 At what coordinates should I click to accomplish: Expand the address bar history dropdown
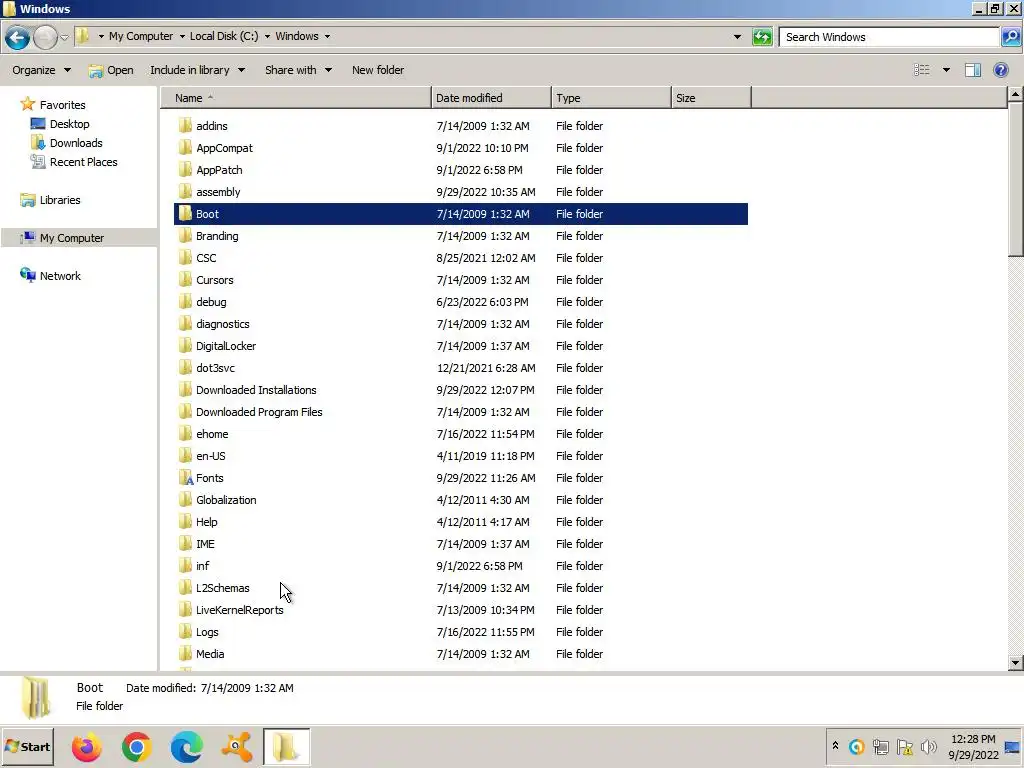click(x=737, y=37)
